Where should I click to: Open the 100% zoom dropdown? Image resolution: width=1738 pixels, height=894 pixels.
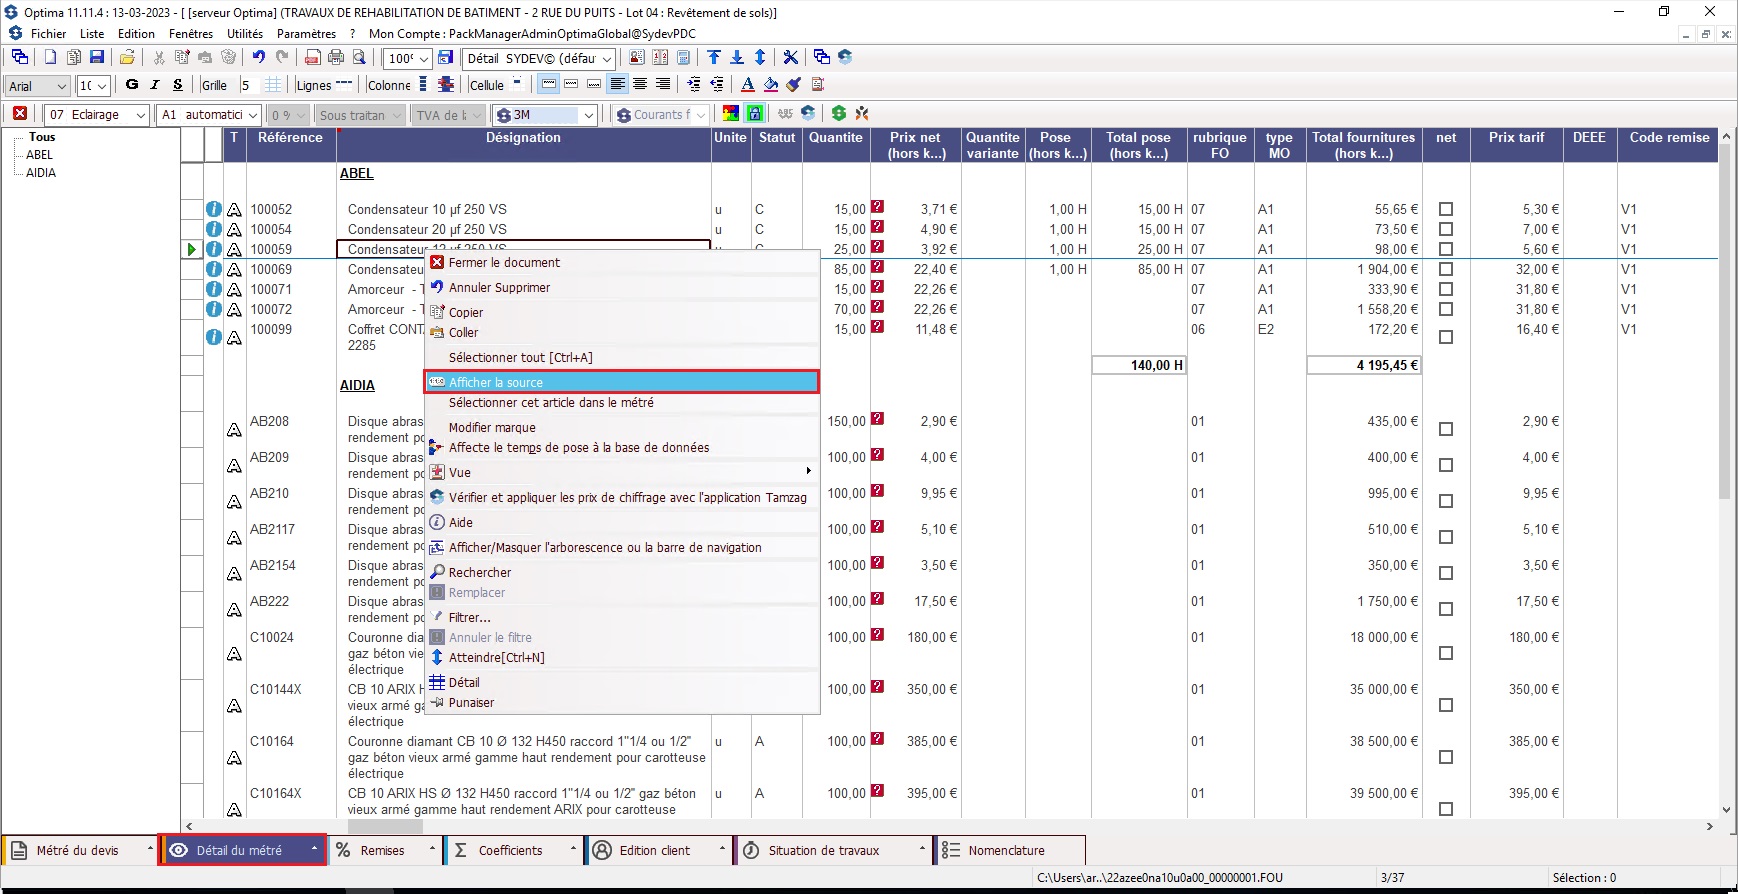click(x=424, y=59)
